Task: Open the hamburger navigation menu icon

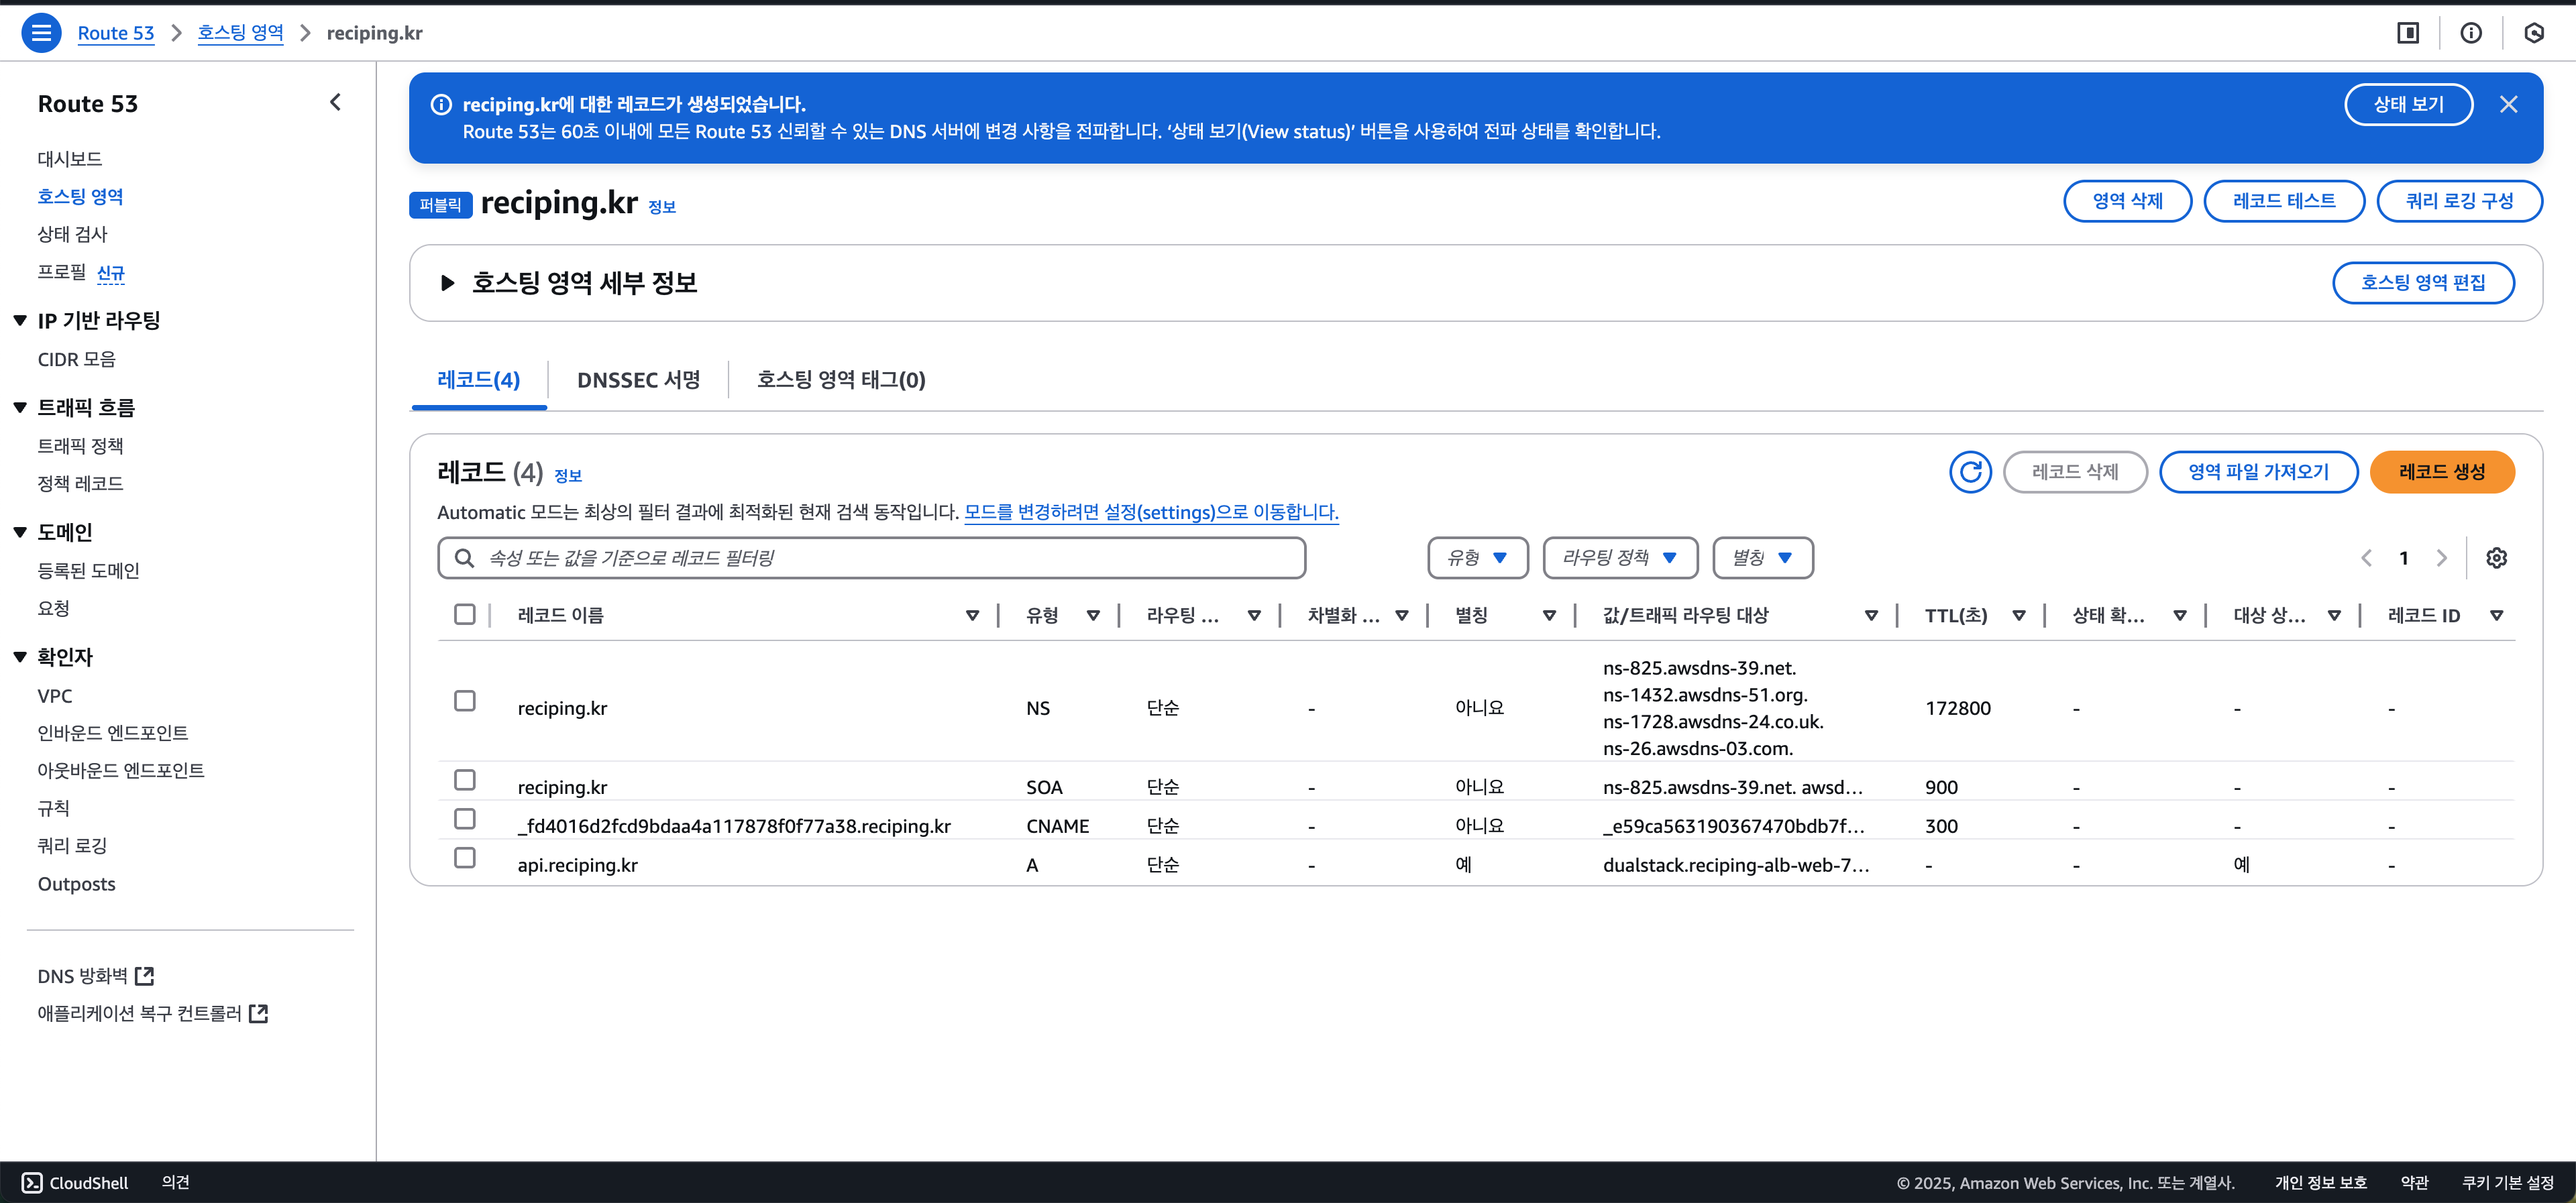Action: [x=41, y=33]
